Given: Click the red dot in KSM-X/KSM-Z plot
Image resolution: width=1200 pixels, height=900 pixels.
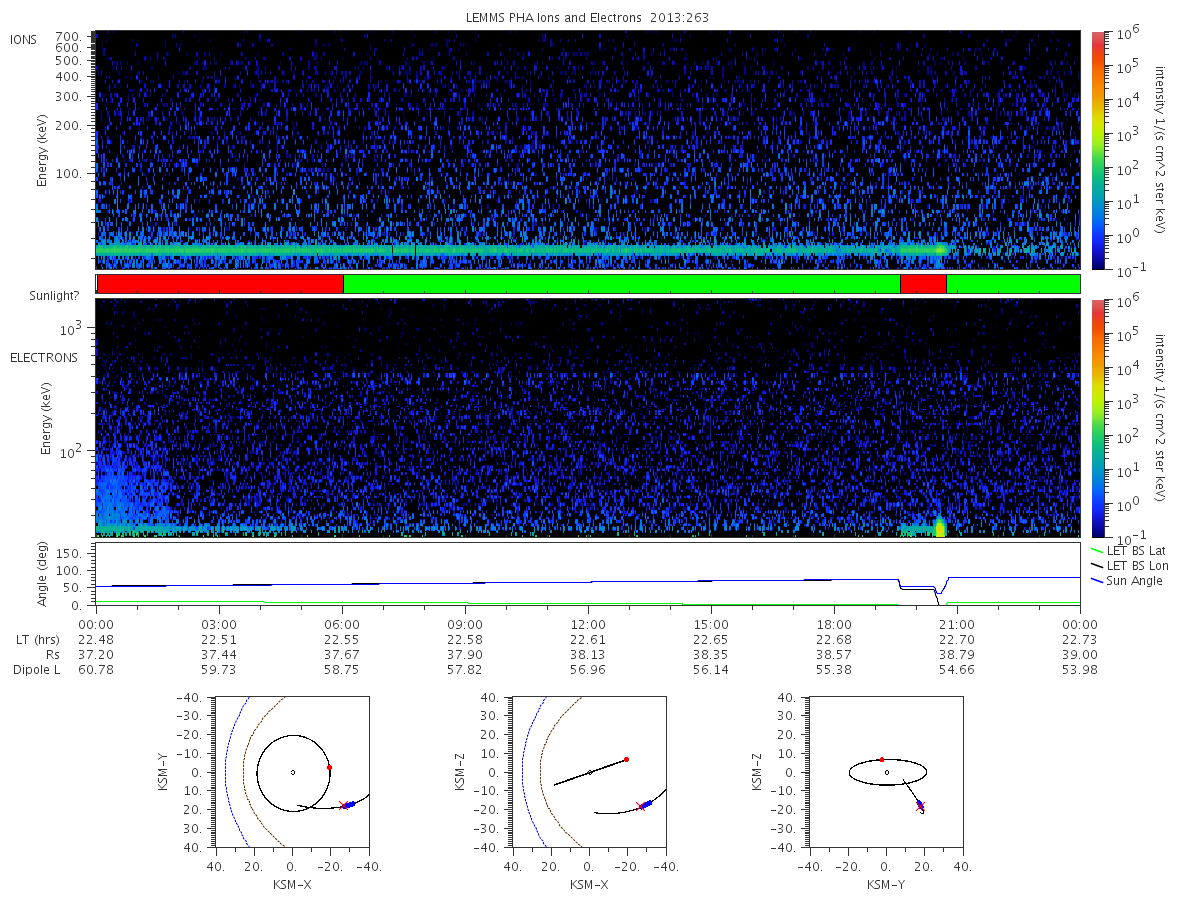Looking at the screenshot, I should click(626, 759).
